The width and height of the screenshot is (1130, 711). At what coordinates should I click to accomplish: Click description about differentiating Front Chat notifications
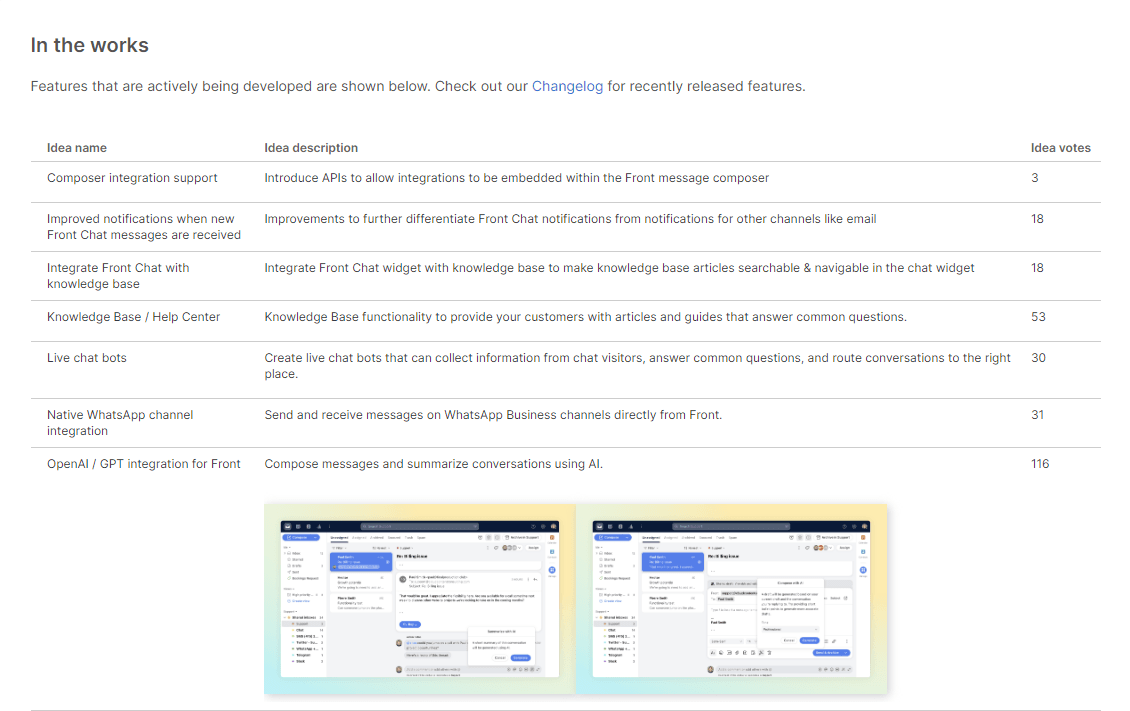pos(570,219)
